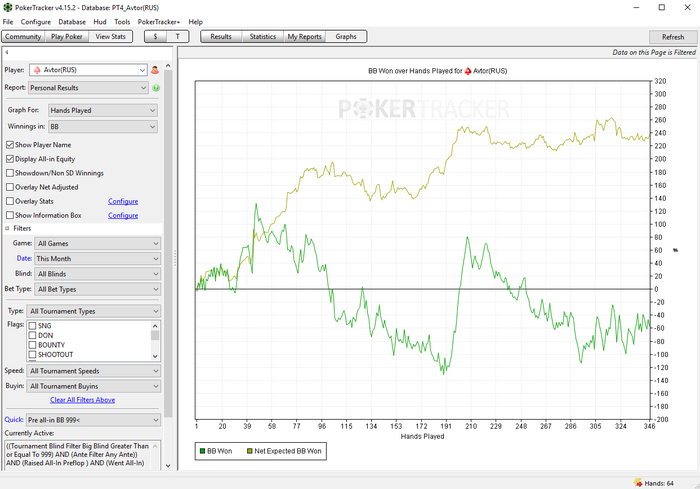Check the DON flag
This screenshot has height=489, width=700.
tap(32, 335)
